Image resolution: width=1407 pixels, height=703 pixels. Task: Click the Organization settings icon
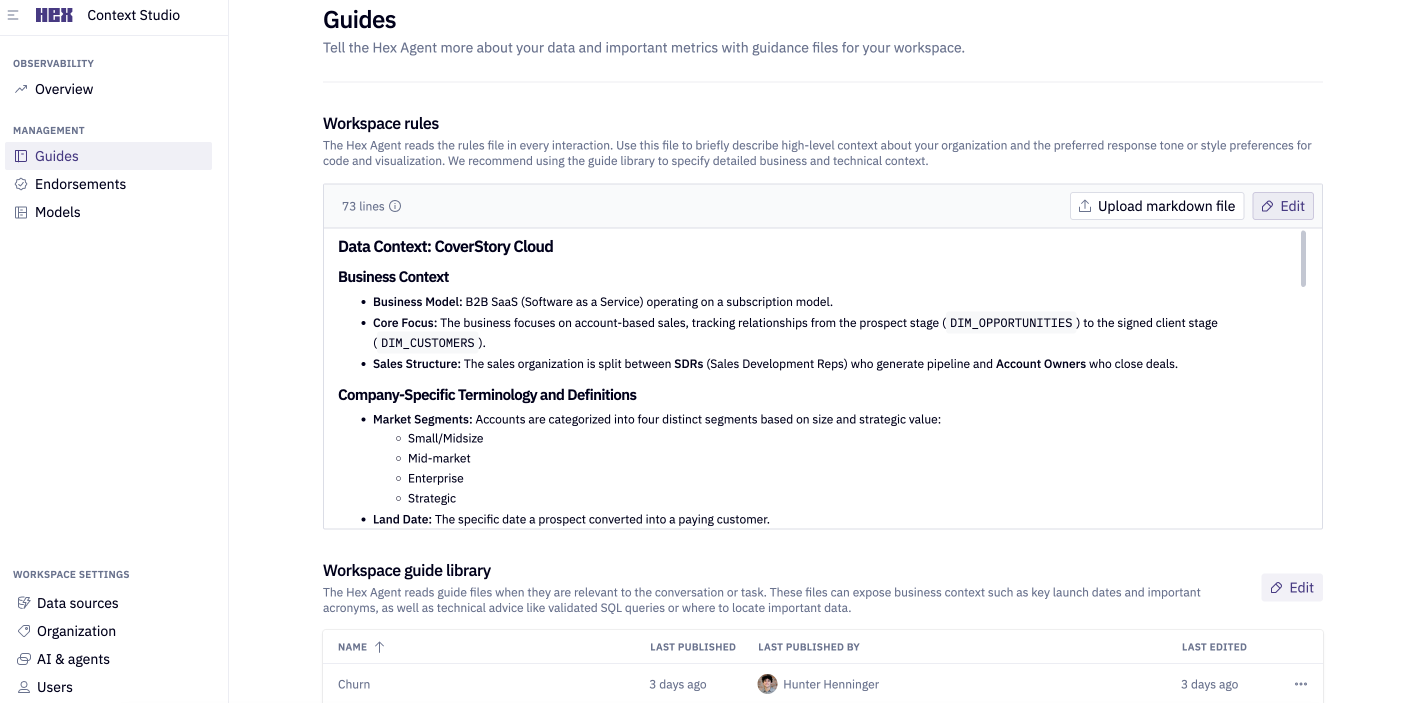22,631
